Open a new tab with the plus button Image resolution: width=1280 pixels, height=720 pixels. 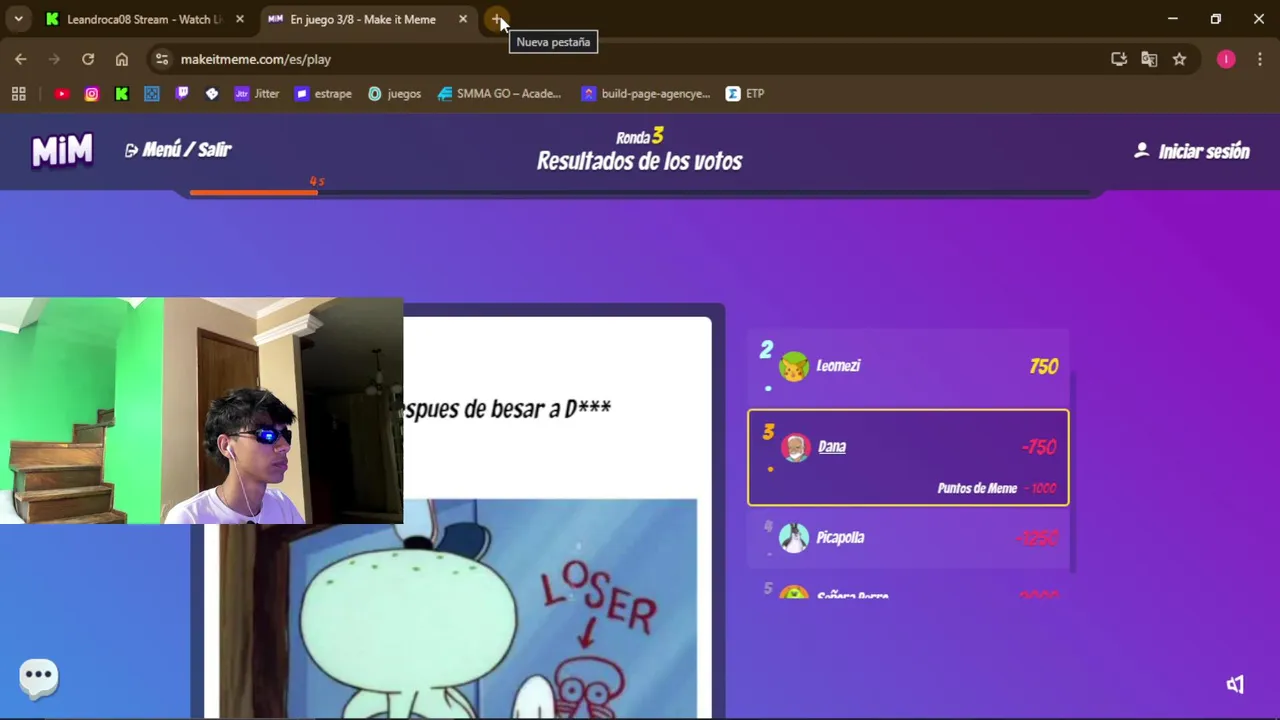pos(497,19)
